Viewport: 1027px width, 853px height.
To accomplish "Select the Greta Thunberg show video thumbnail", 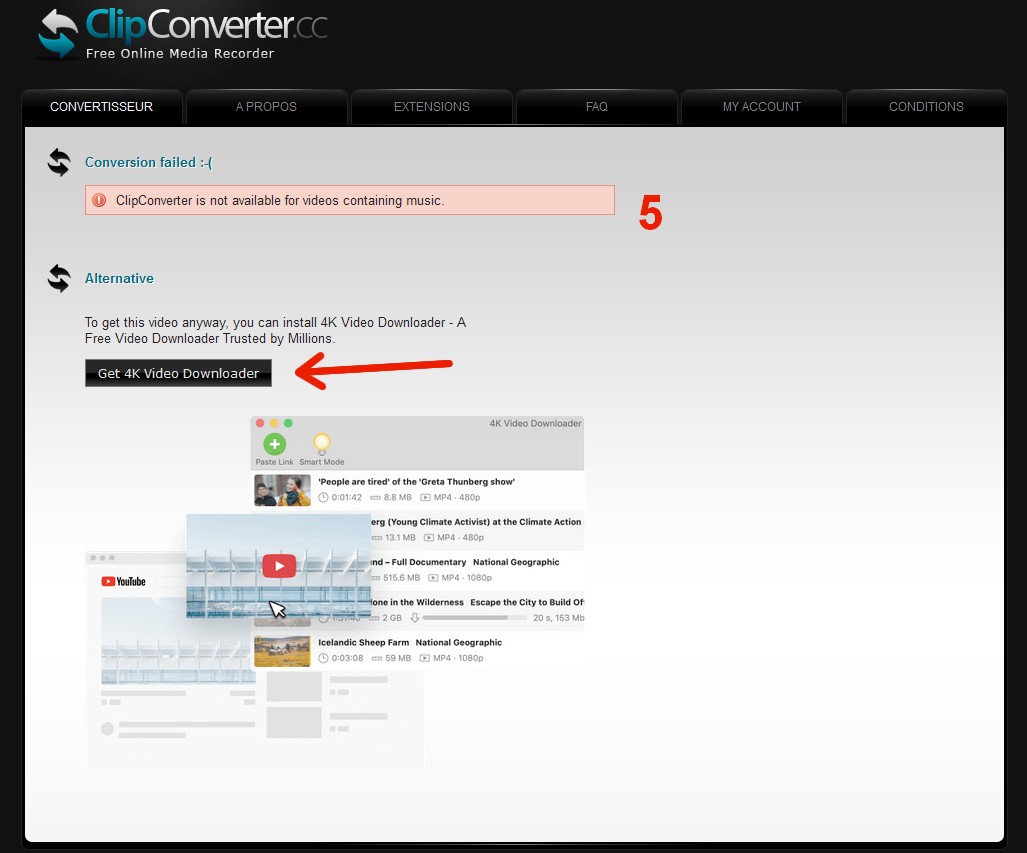I will point(282,490).
